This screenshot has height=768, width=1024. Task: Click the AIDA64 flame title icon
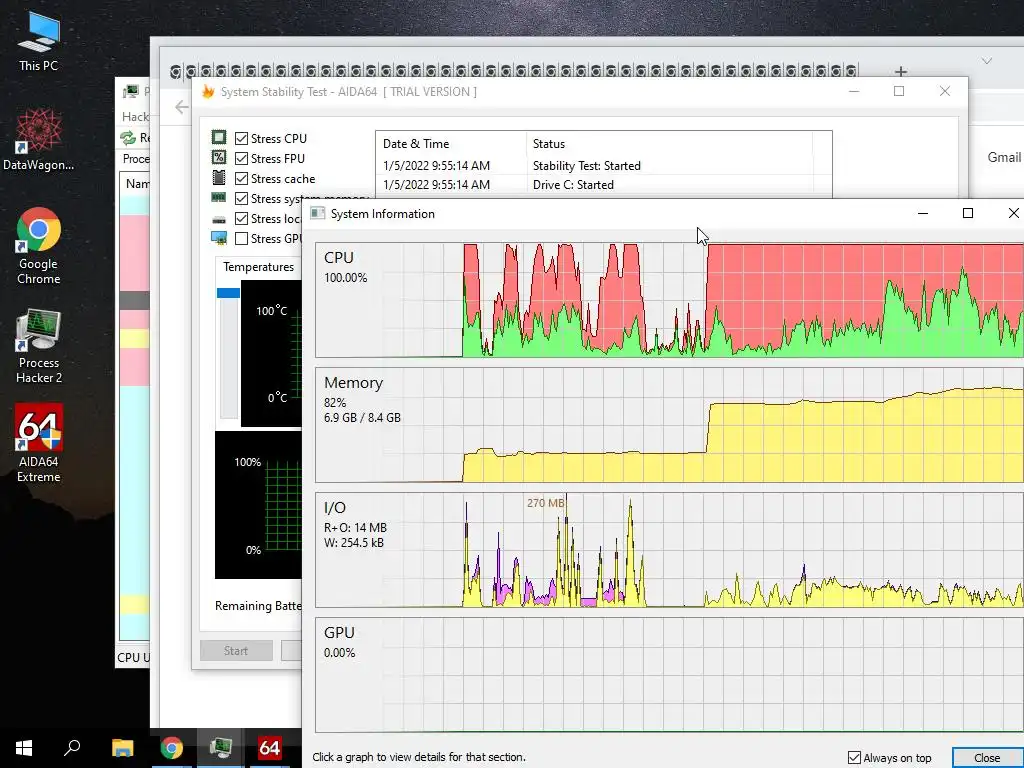(208, 91)
